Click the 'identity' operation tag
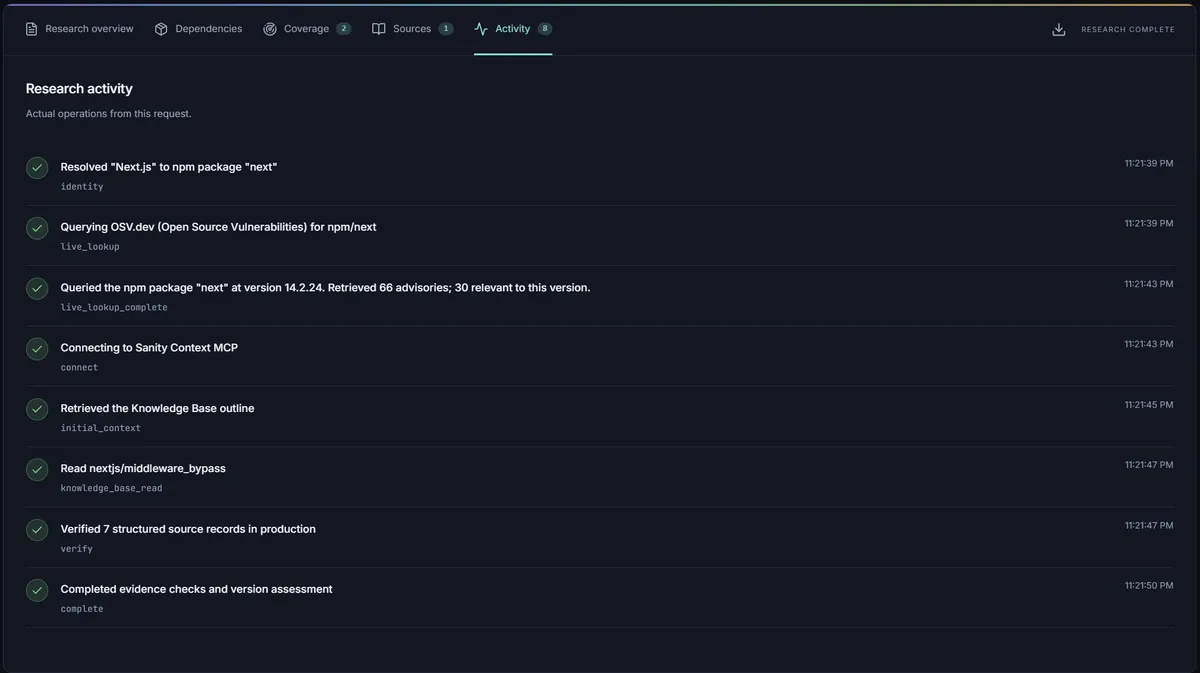 [82, 187]
